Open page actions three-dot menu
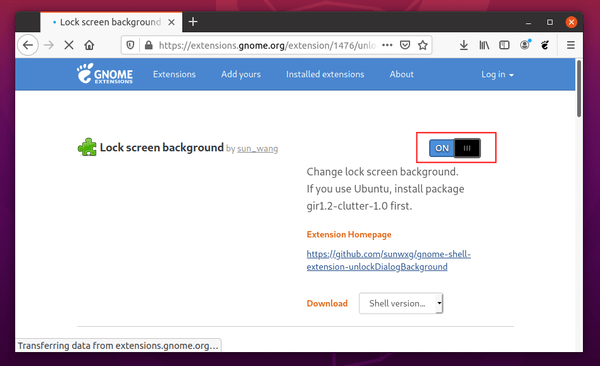The height and width of the screenshot is (366, 600). (387, 45)
